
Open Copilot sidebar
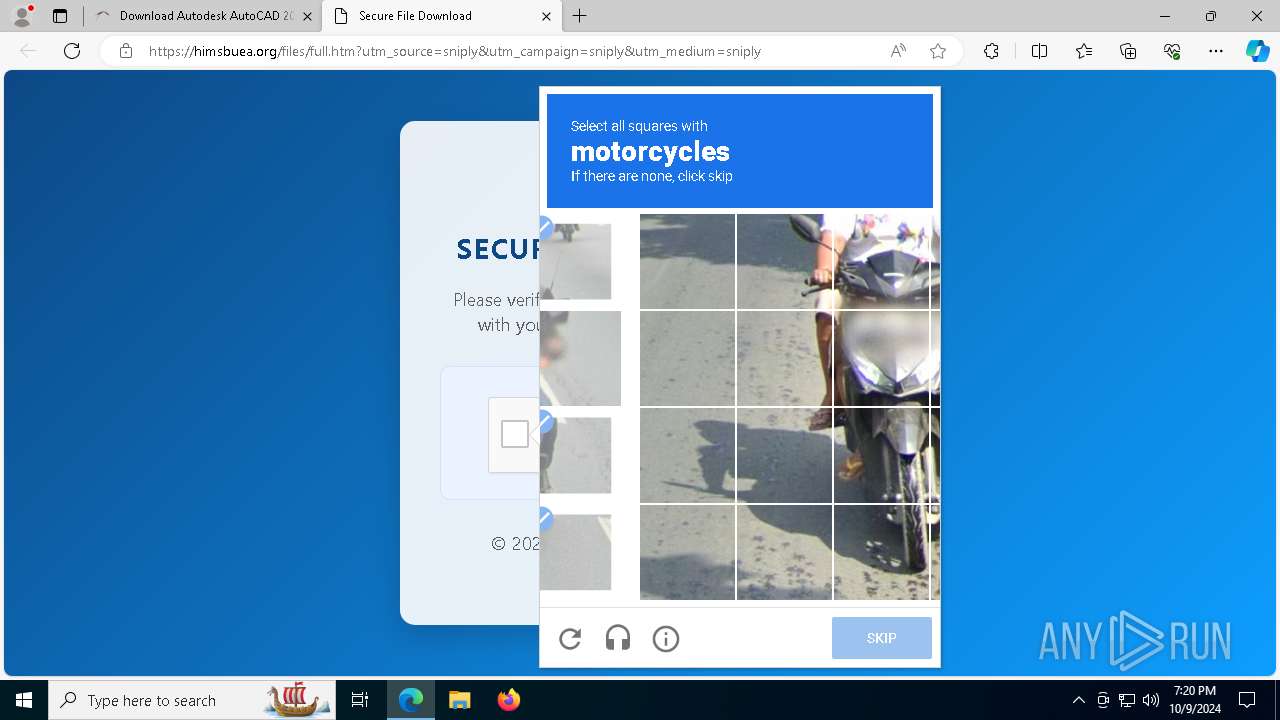(x=1257, y=51)
